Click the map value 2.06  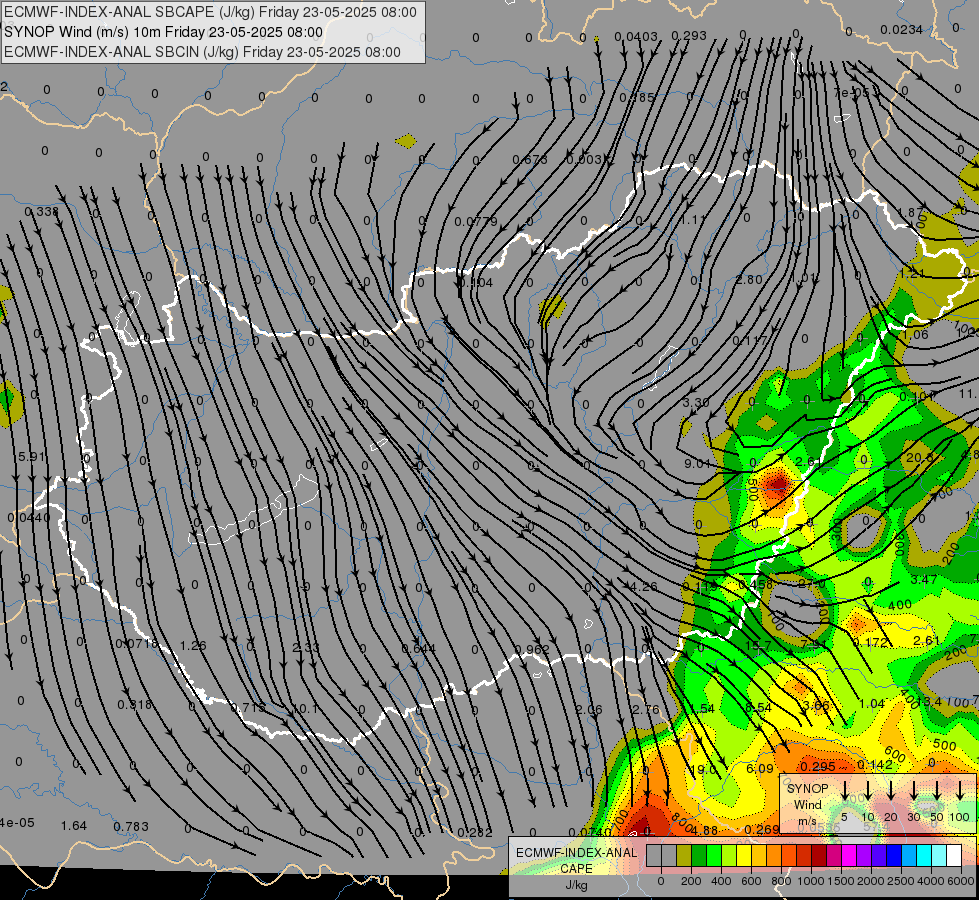pos(589,710)
